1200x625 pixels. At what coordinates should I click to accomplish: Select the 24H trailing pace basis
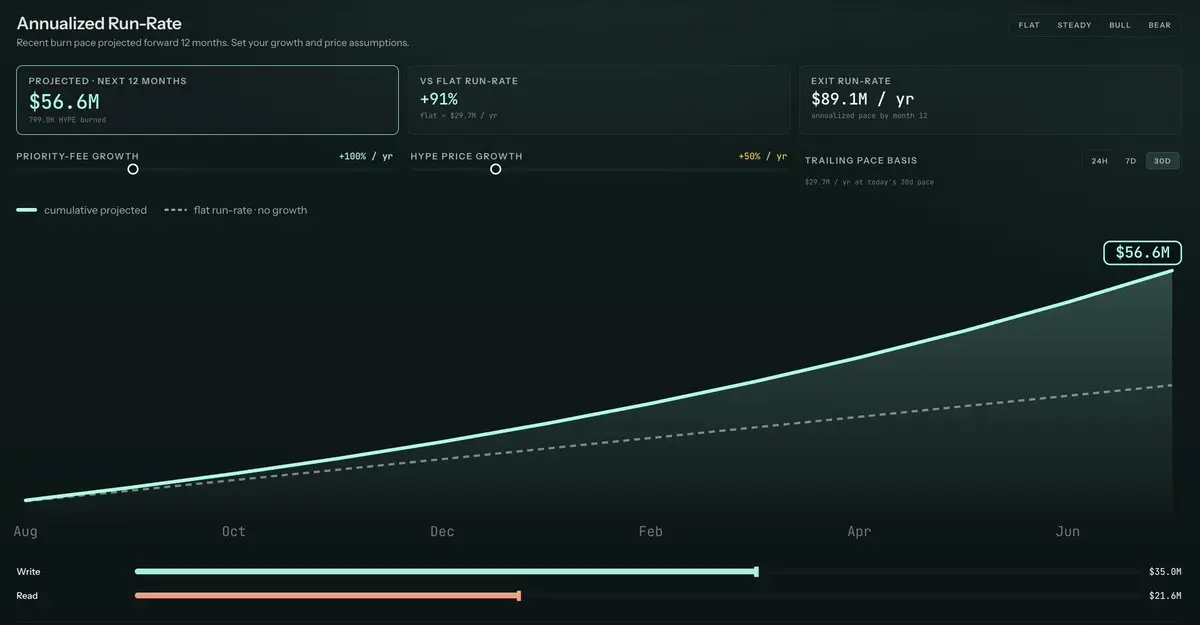tap(1099, 160)
